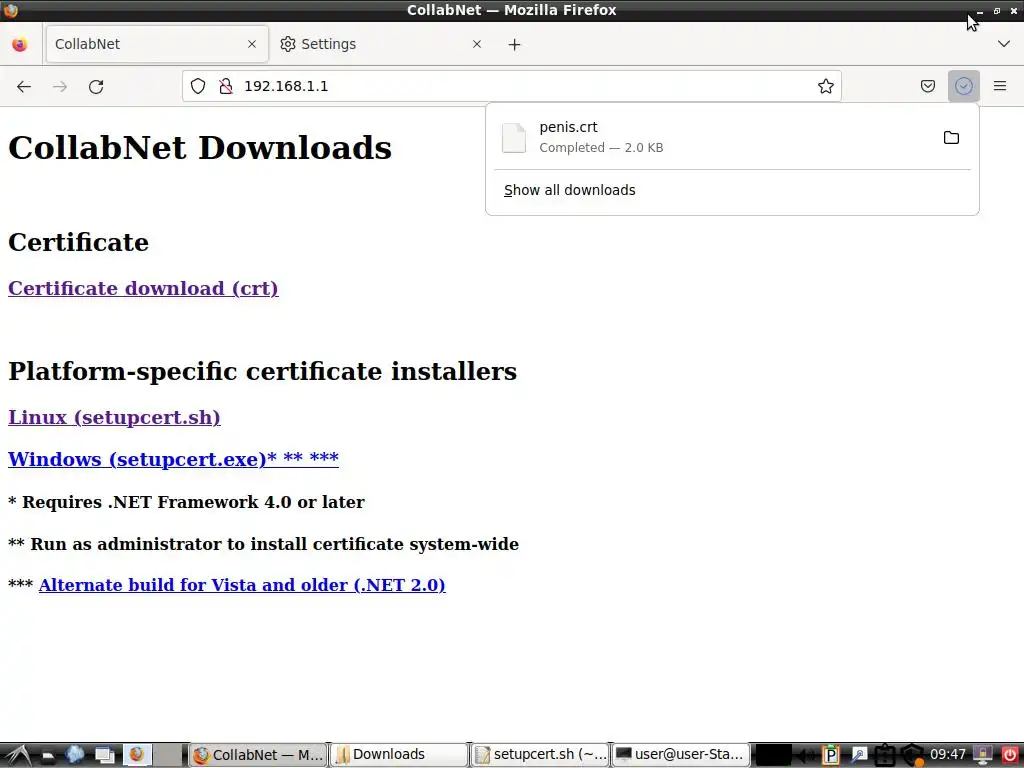This screenshot has height=768, width=1024.
Task: Click the penis.crt file icon in downloads panel
Action: (x=514, y=138)
